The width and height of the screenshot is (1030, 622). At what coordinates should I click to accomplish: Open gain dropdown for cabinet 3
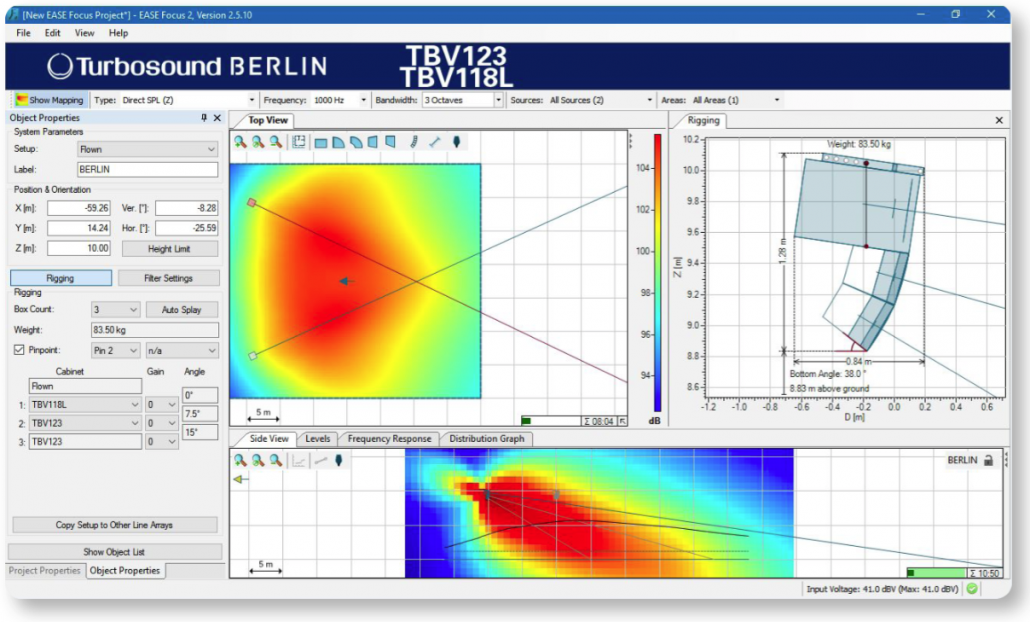click(x=162, y=442)
